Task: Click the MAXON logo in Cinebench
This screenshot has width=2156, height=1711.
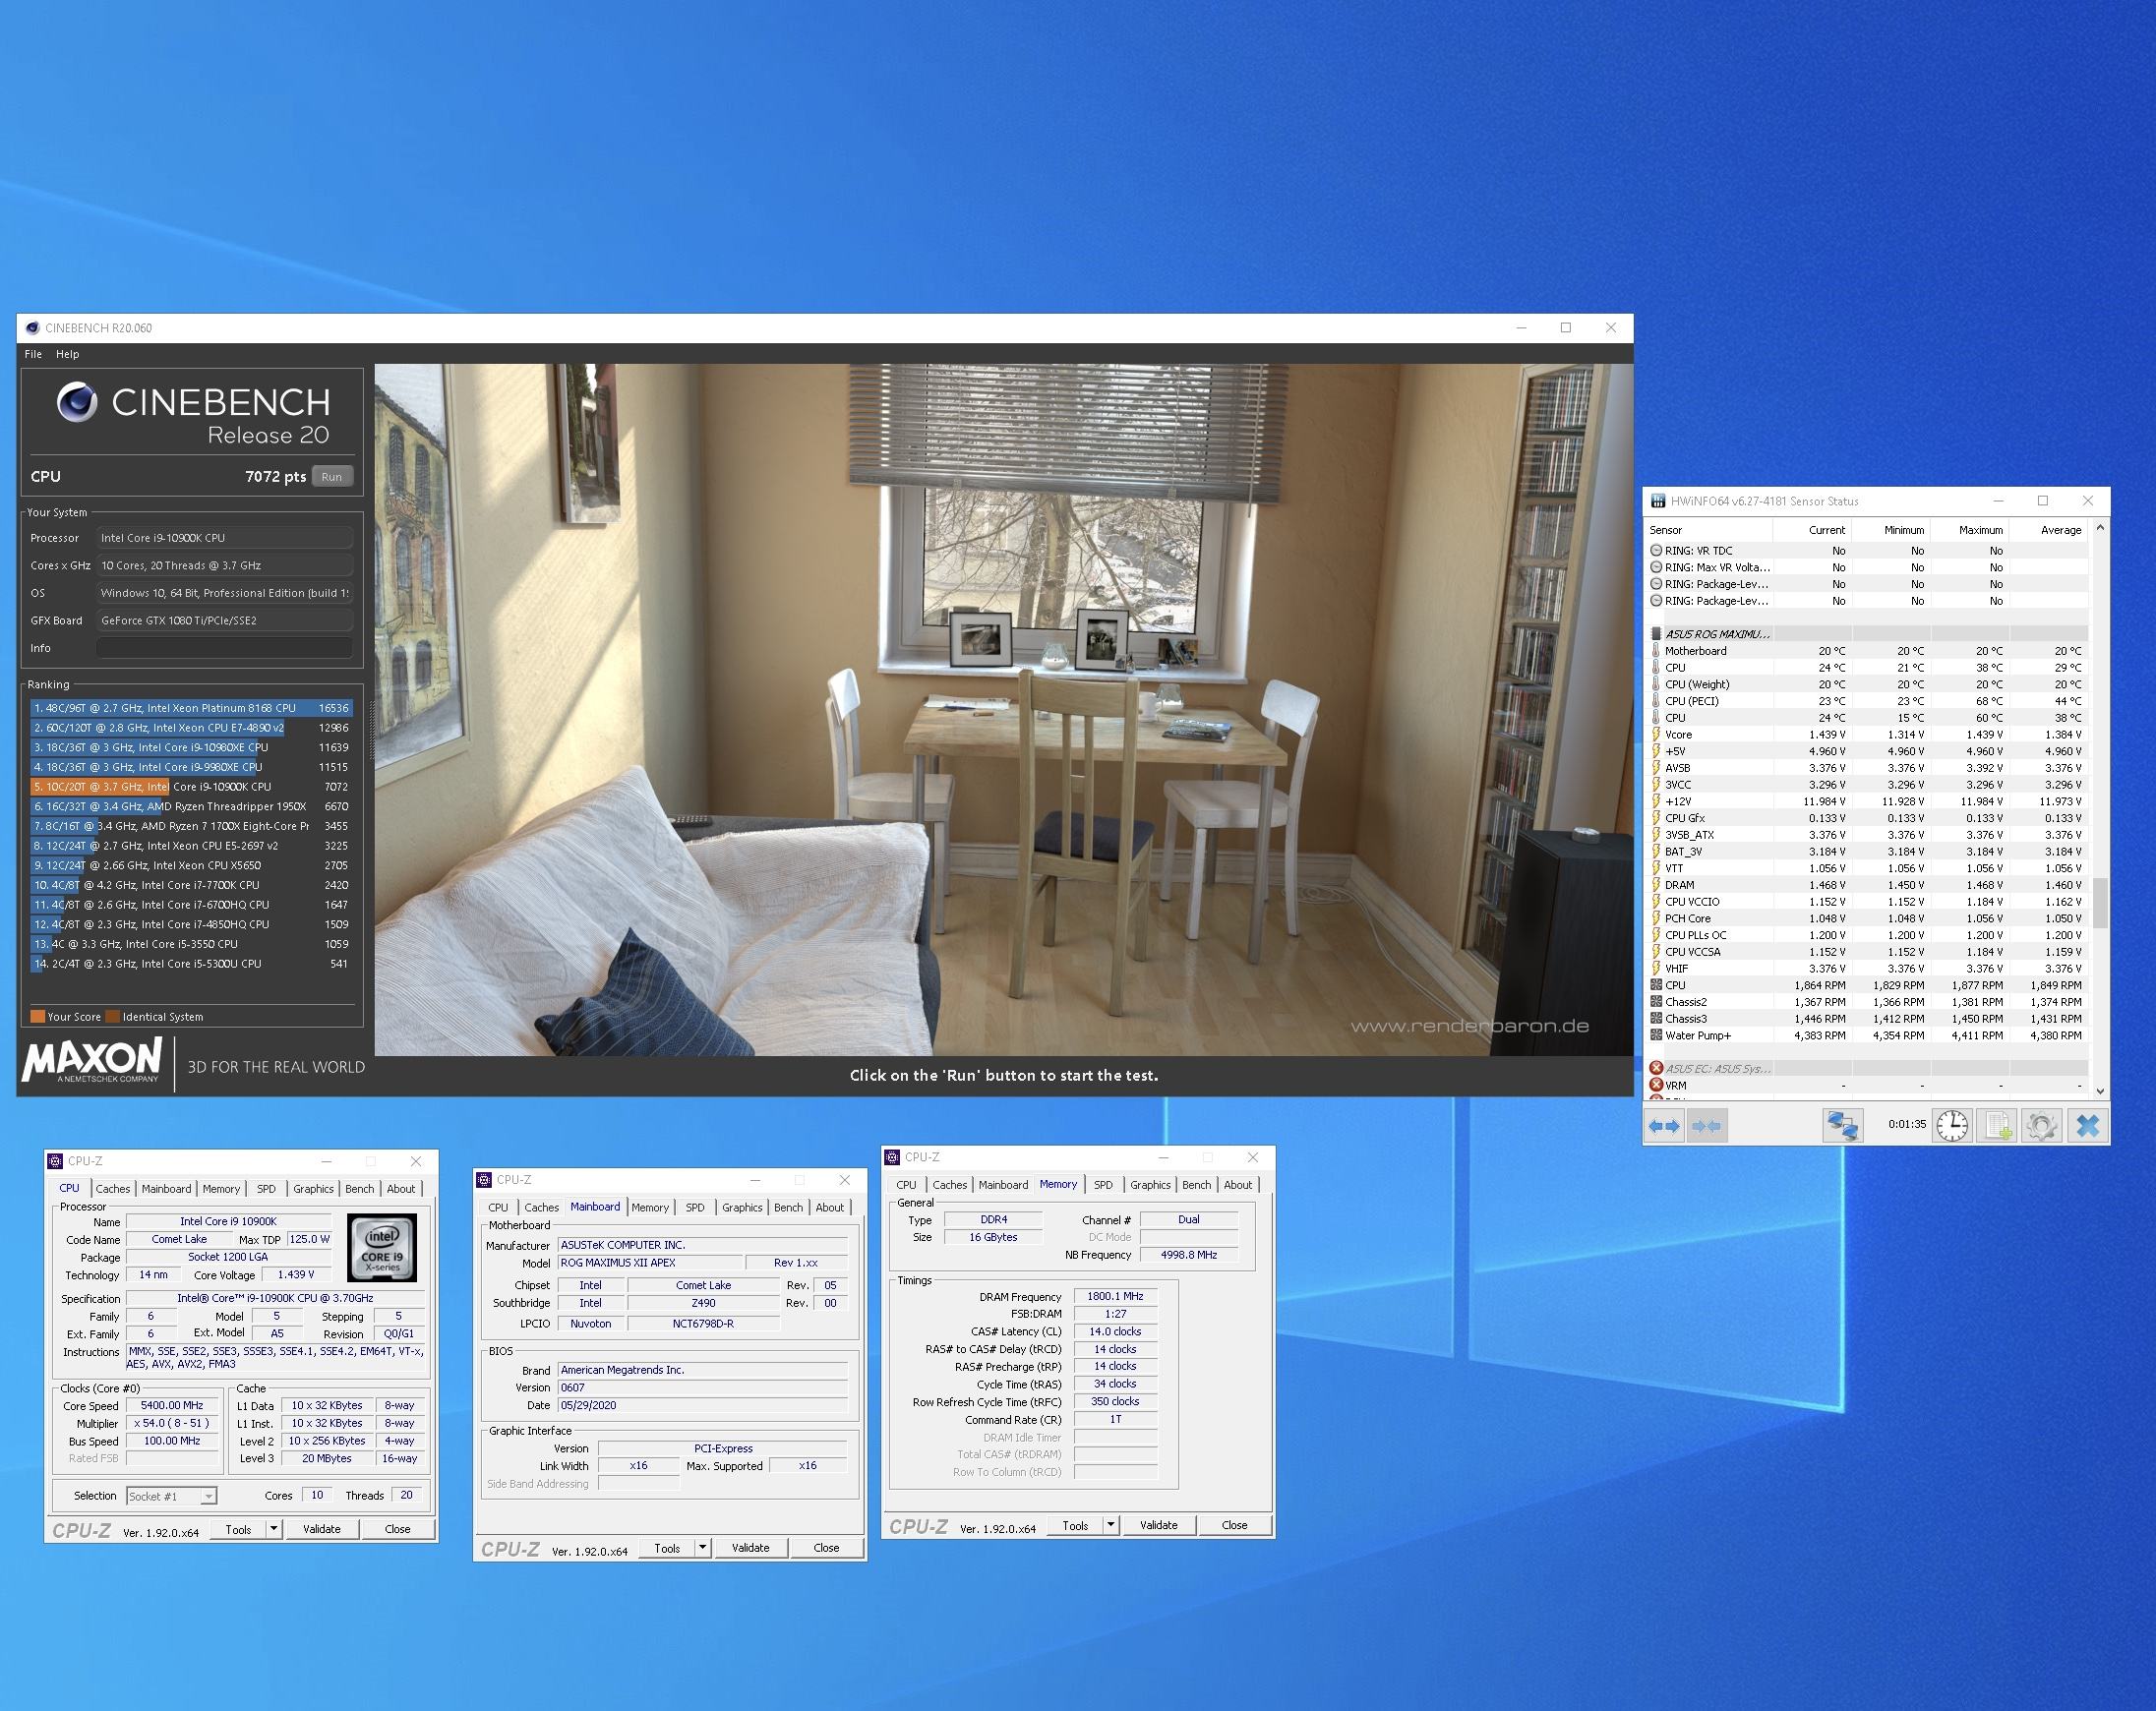Action: (x=92, y=1060)
